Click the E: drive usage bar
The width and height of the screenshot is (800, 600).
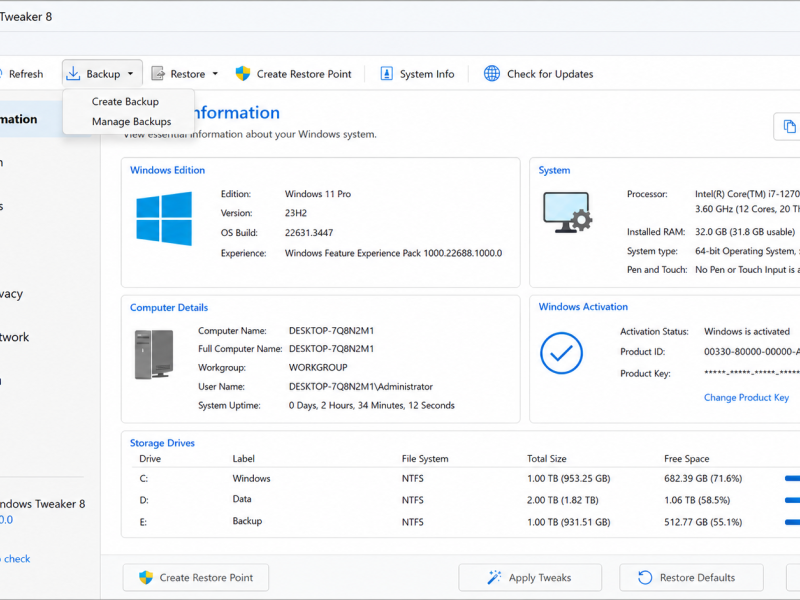point(792,522)
